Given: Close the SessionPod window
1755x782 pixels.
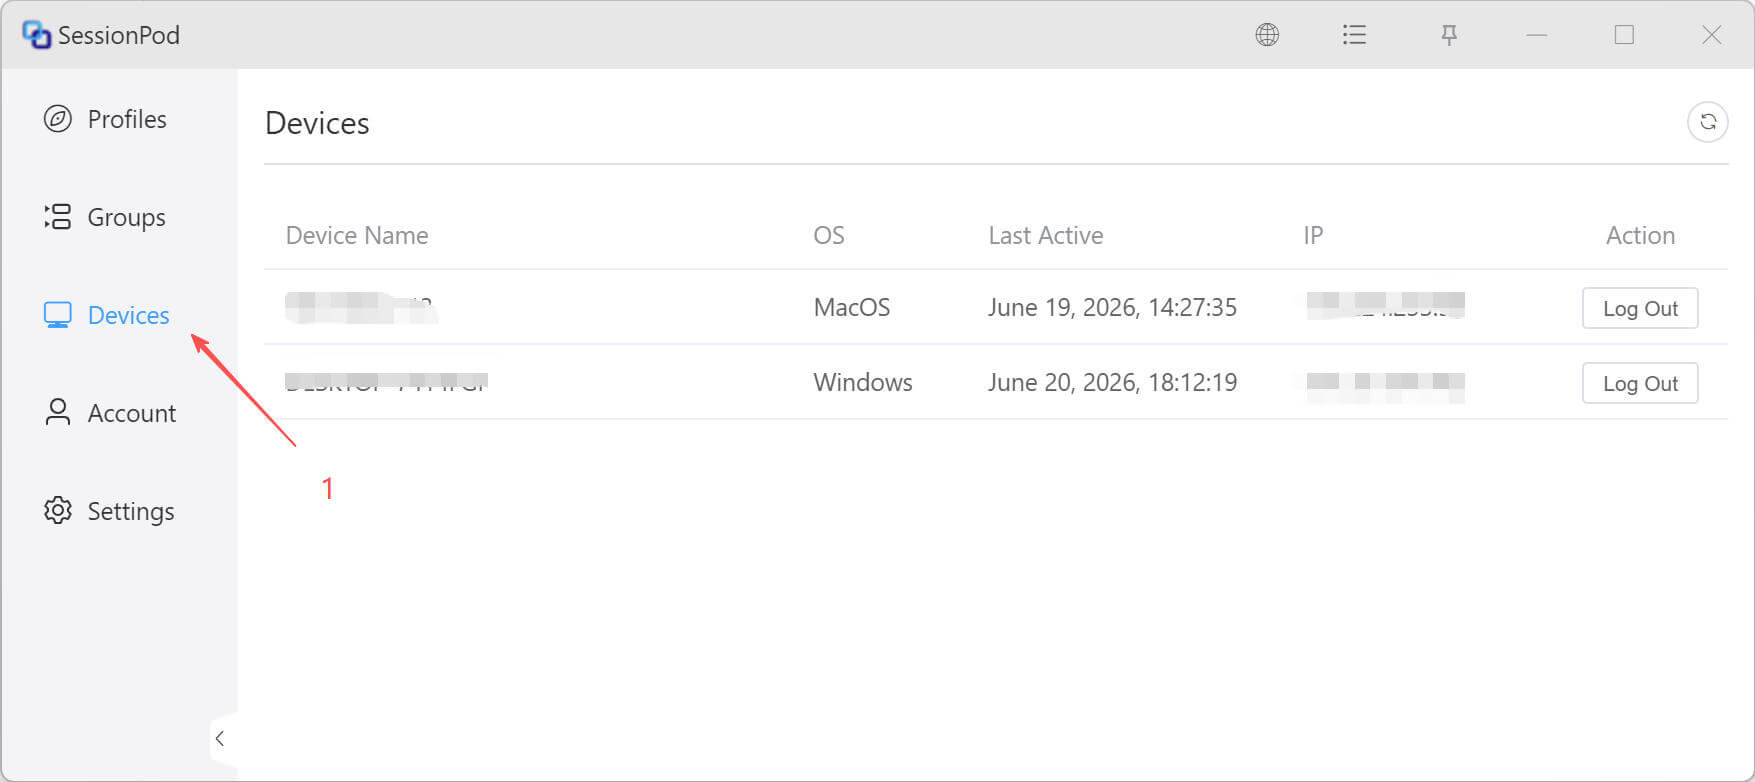Looking at the screenshot, I should pos(1711,35).
